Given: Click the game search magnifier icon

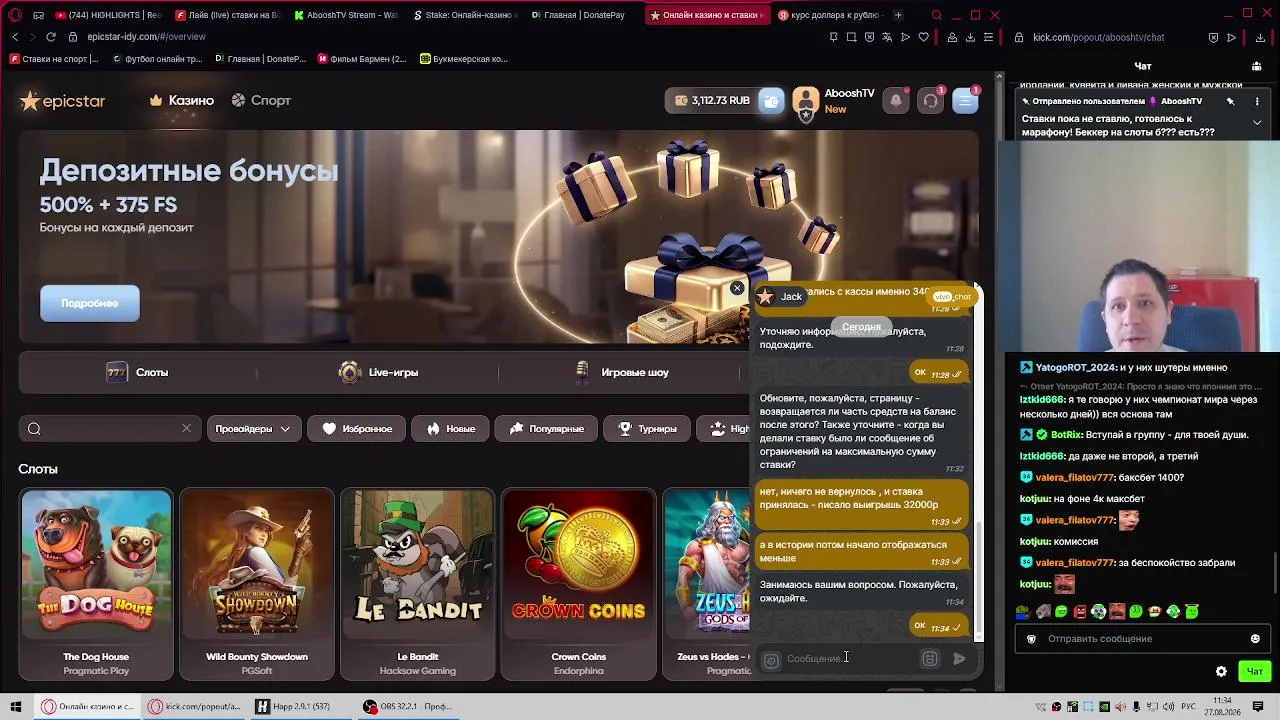Looking at the screenshot, I should point(34,429).
